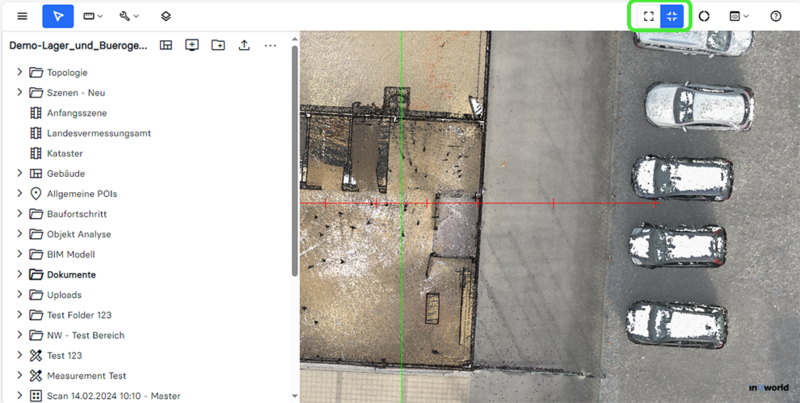Select the collapse view mode button
The width and height of the screenshot is (800, 403).
pyautogui.click(x=672, y=16)
